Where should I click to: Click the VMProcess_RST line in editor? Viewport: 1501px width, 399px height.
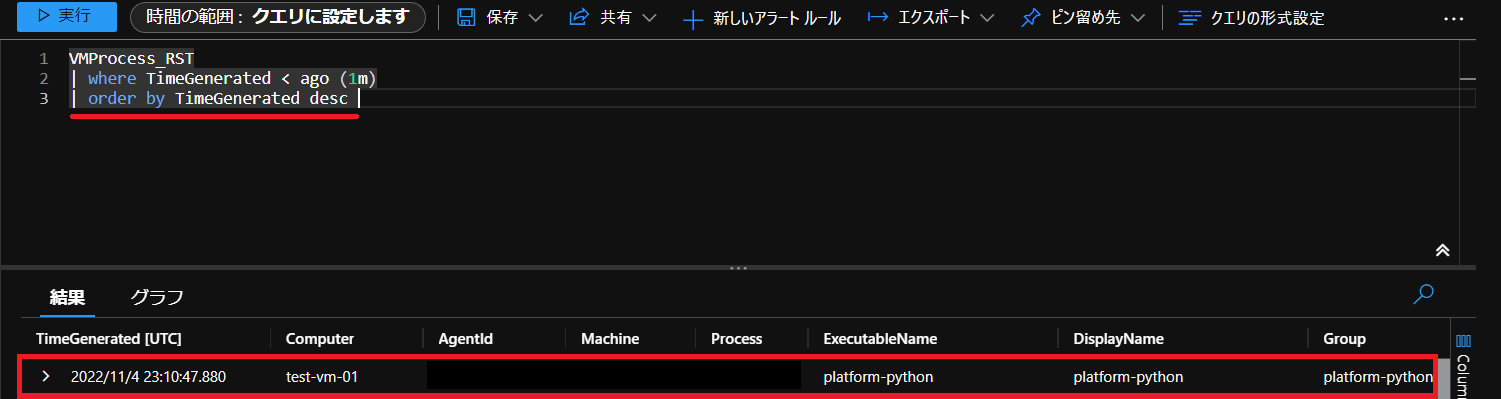[131, 58]
